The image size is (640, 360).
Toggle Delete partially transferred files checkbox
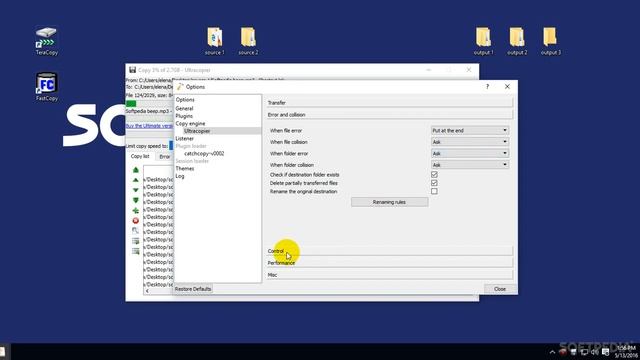[x=434, y=183]
